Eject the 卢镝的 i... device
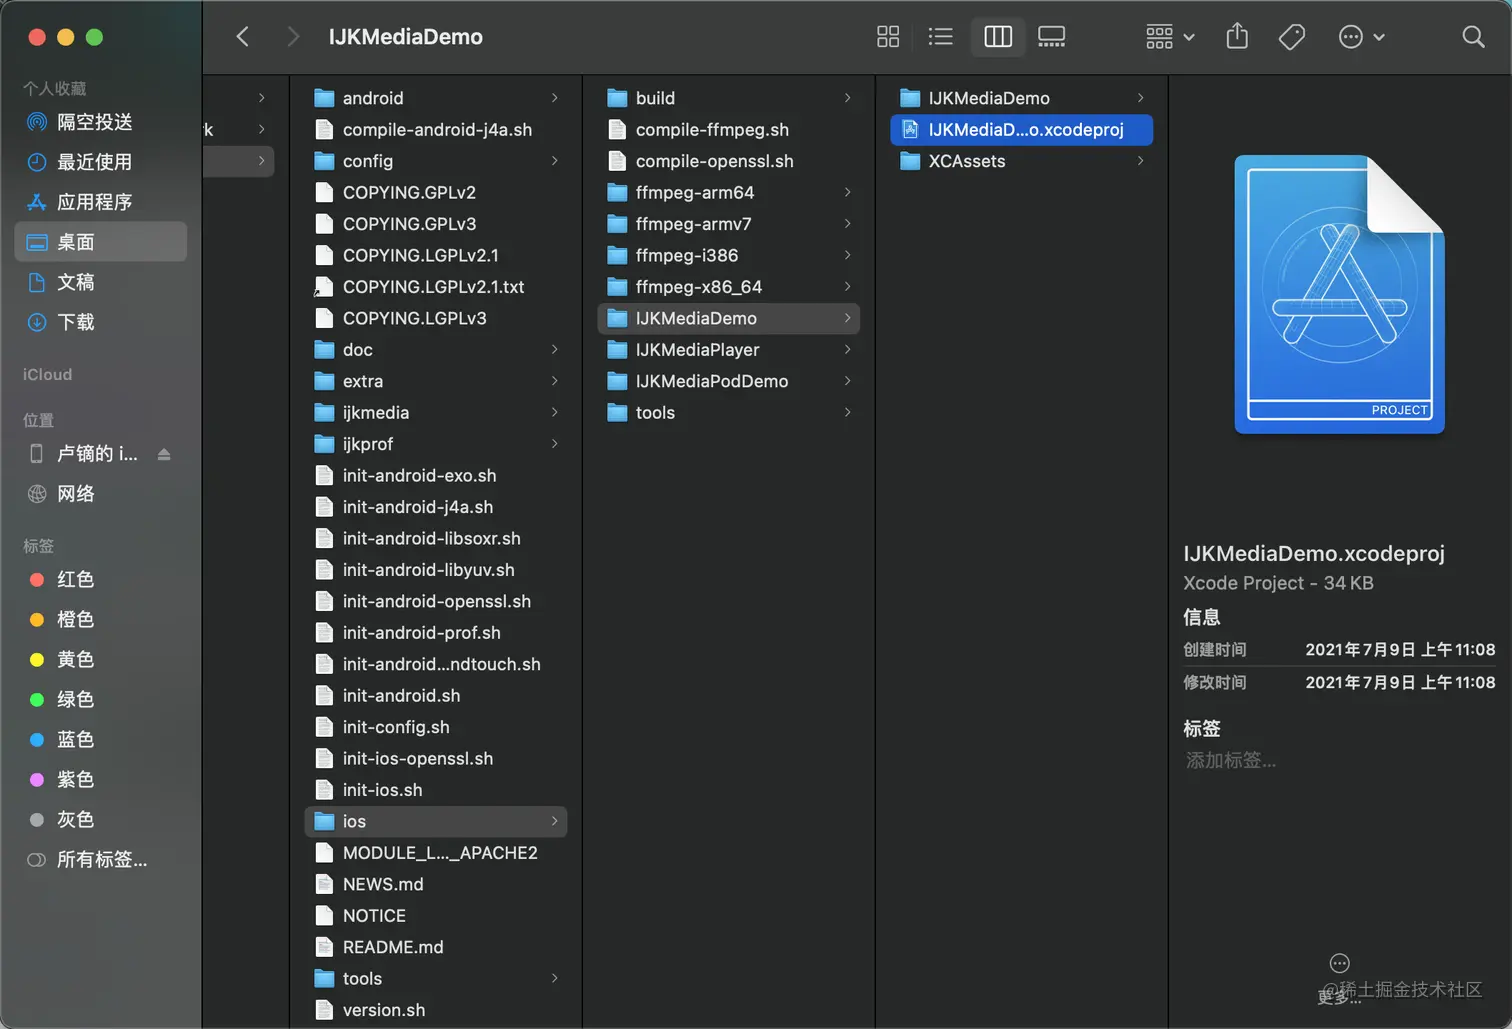The height and width of the screenshot is (1029, 1512). pos(164,454)
